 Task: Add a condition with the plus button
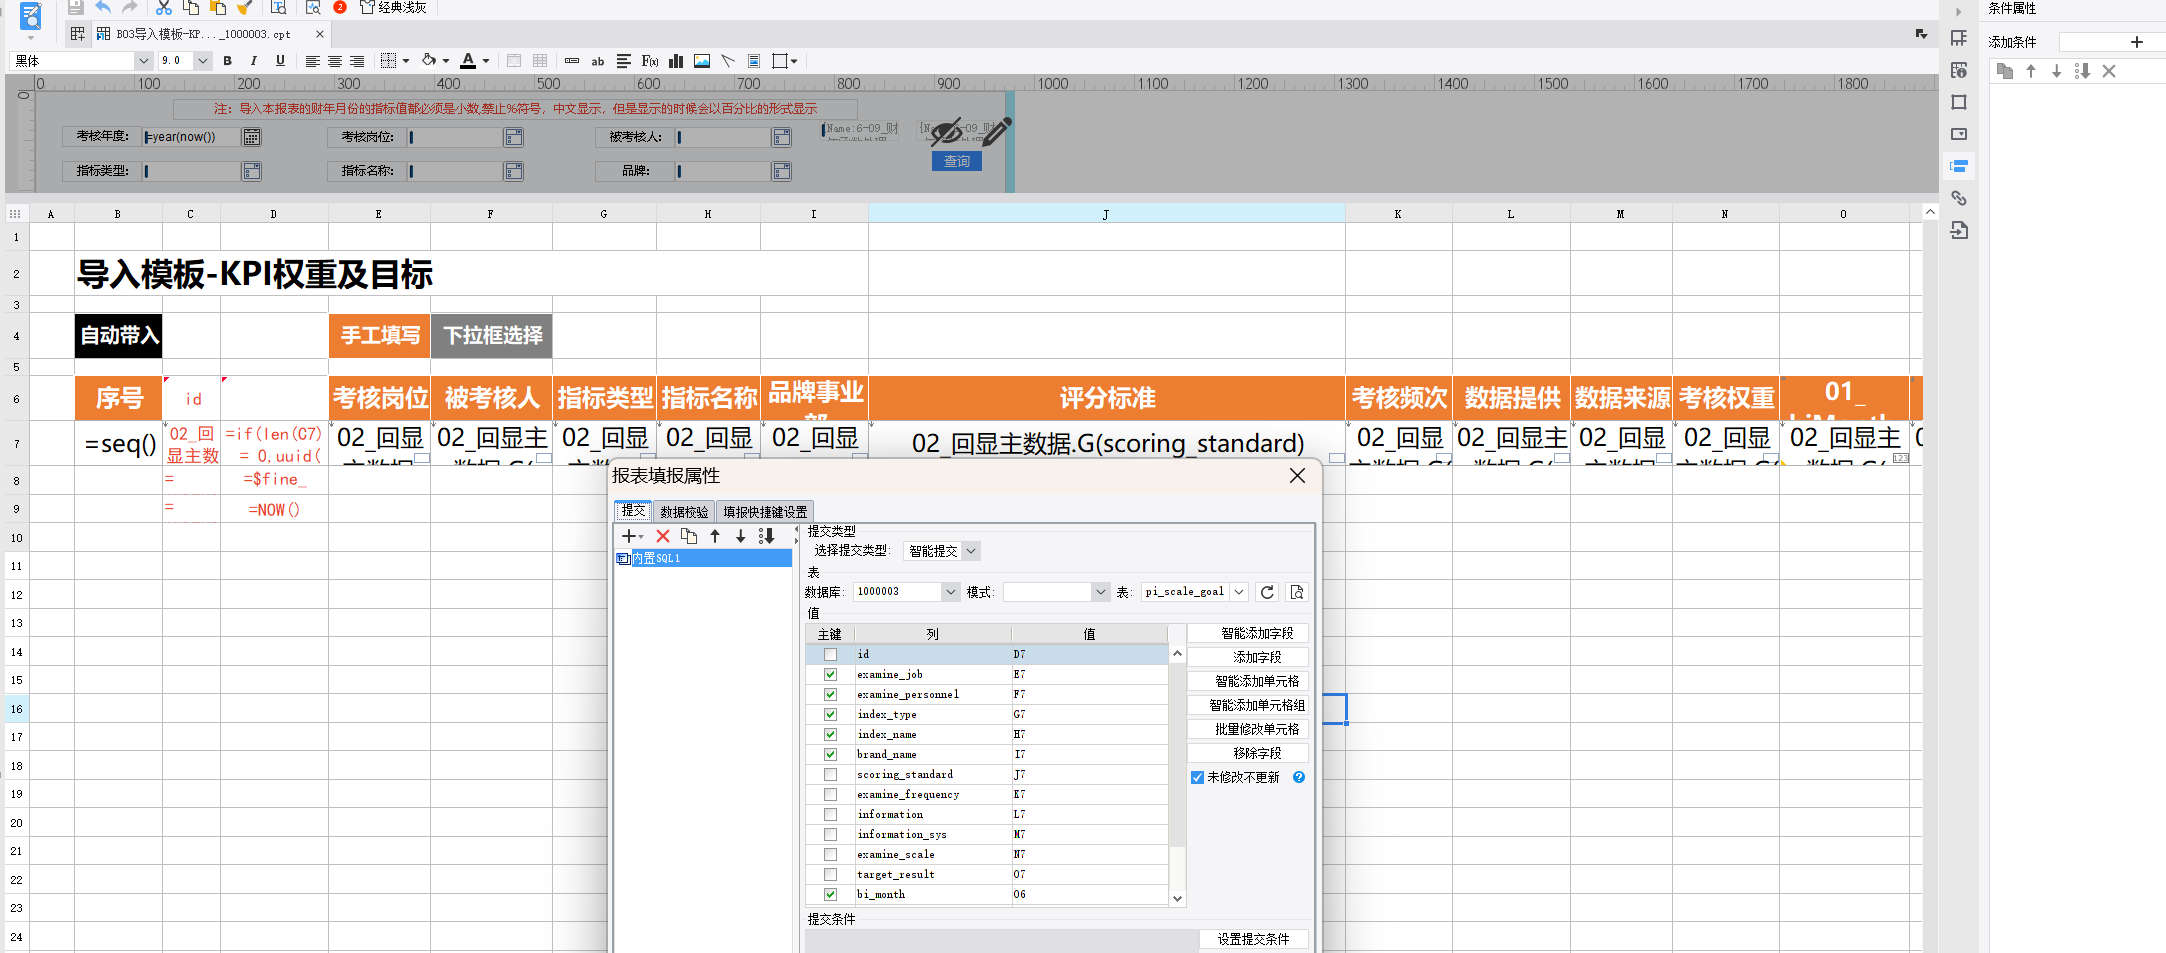click(x=2137, y=42)
